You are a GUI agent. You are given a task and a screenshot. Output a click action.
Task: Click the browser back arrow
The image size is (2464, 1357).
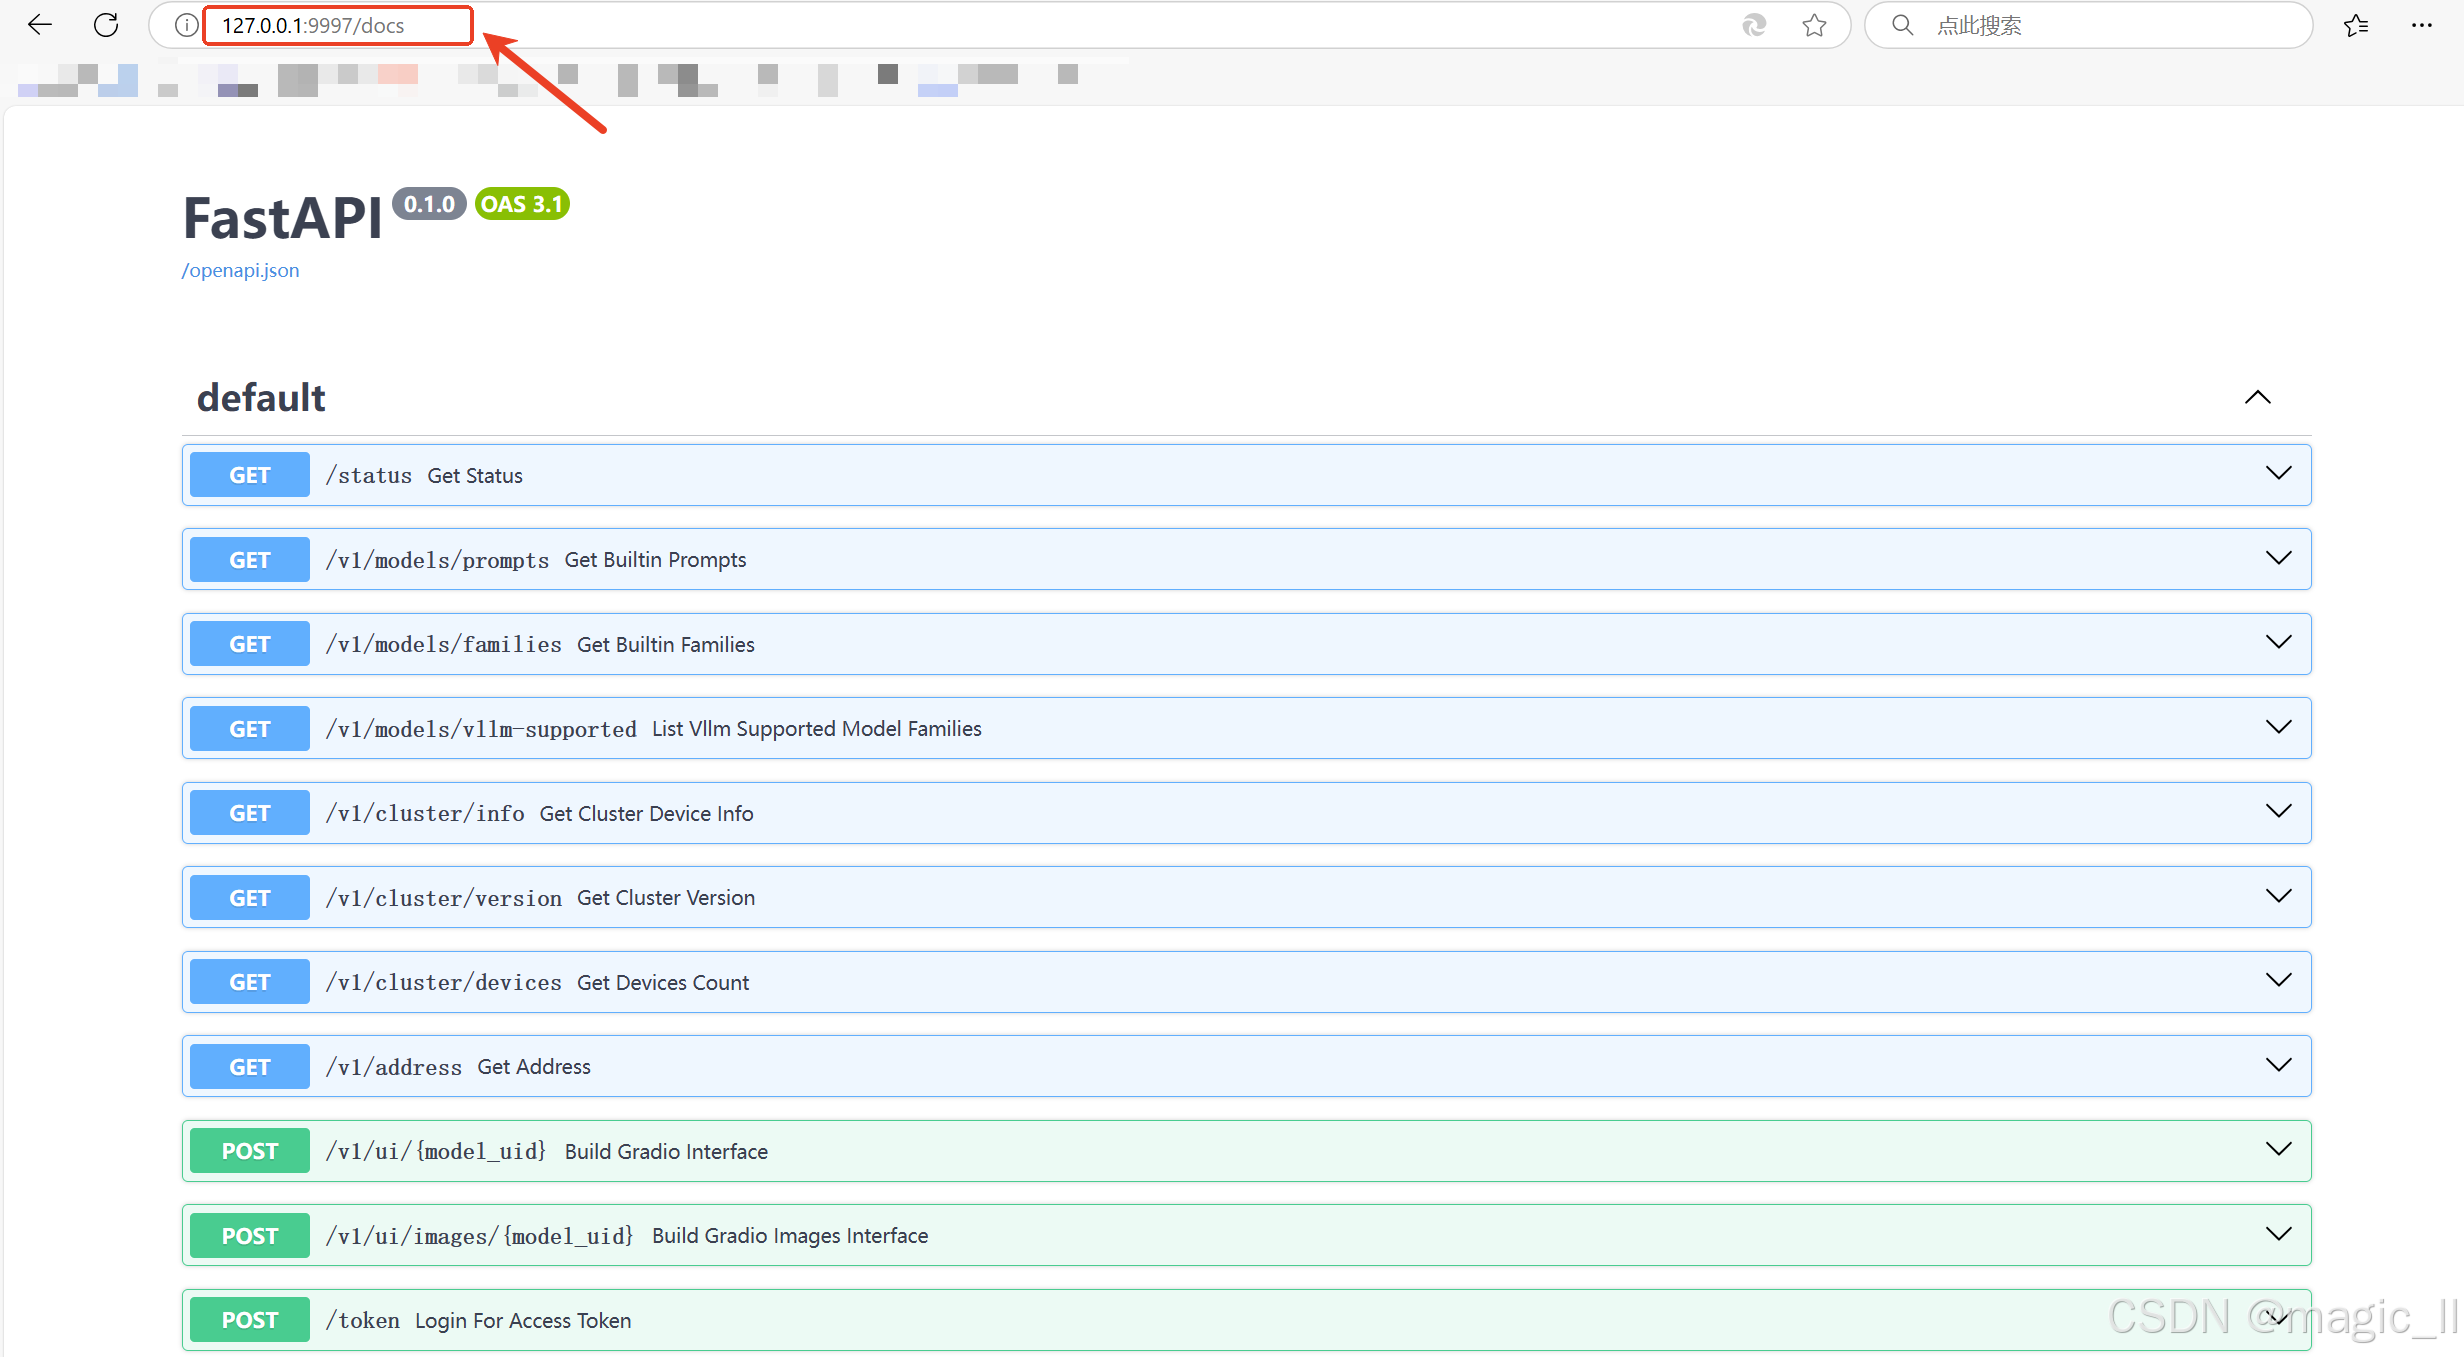pyautogui.click(x=40, y=25)
